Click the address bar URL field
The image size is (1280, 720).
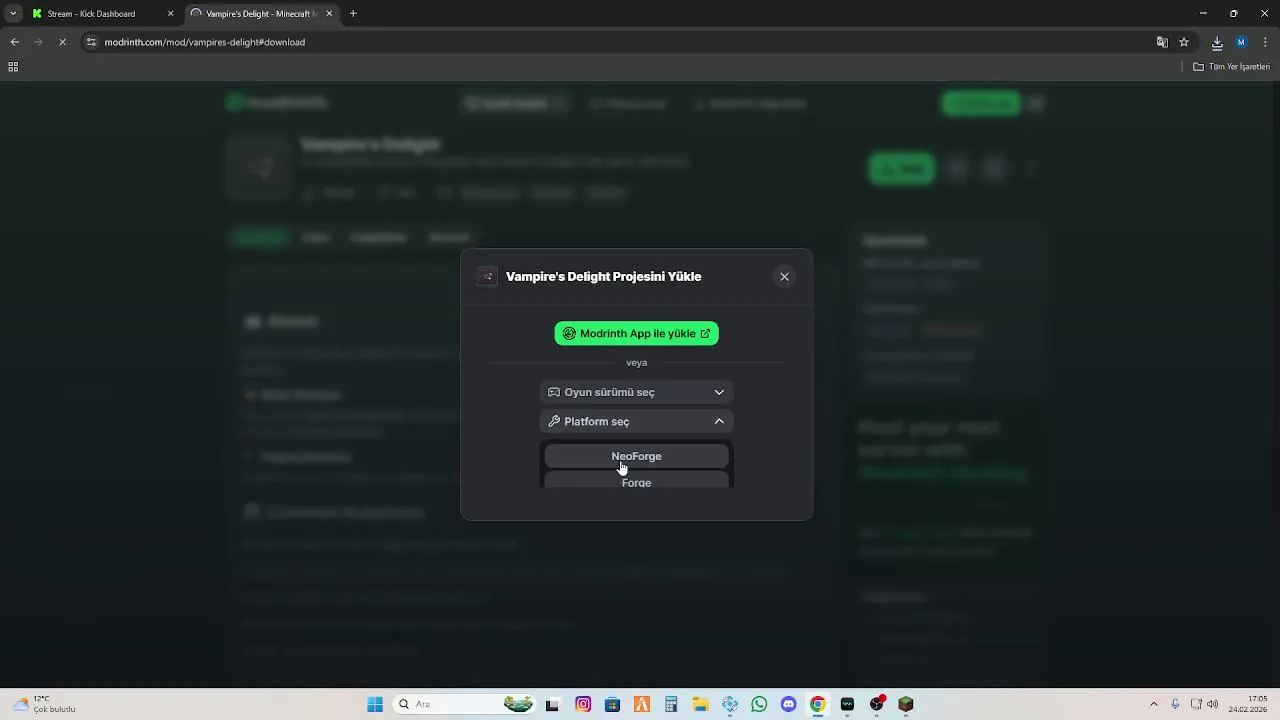(620, 42)
